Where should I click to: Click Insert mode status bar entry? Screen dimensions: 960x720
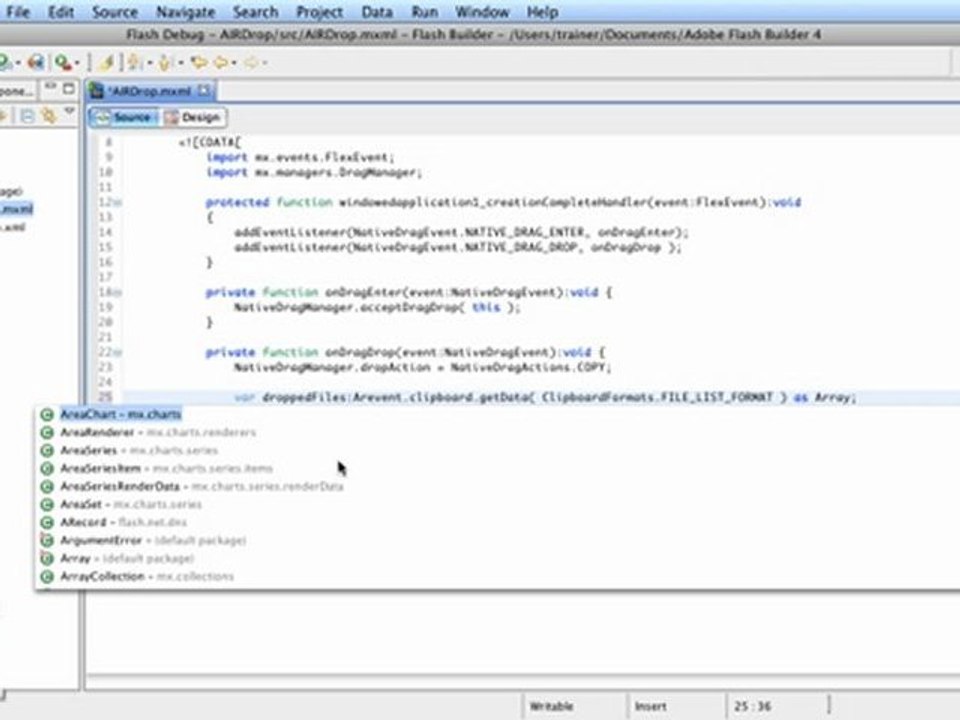tap(650, 707)
